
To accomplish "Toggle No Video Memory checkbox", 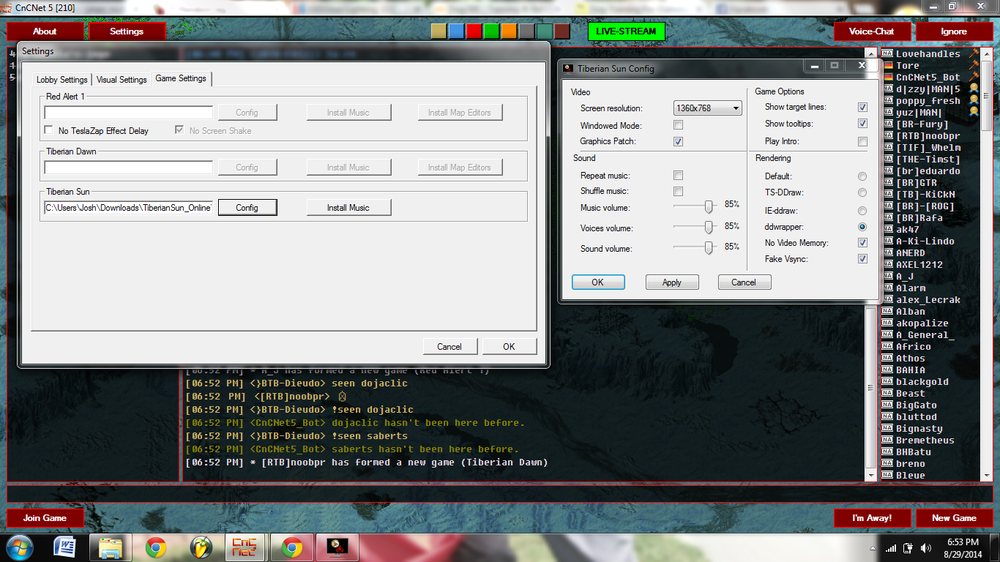I will [x=862, y=242].
